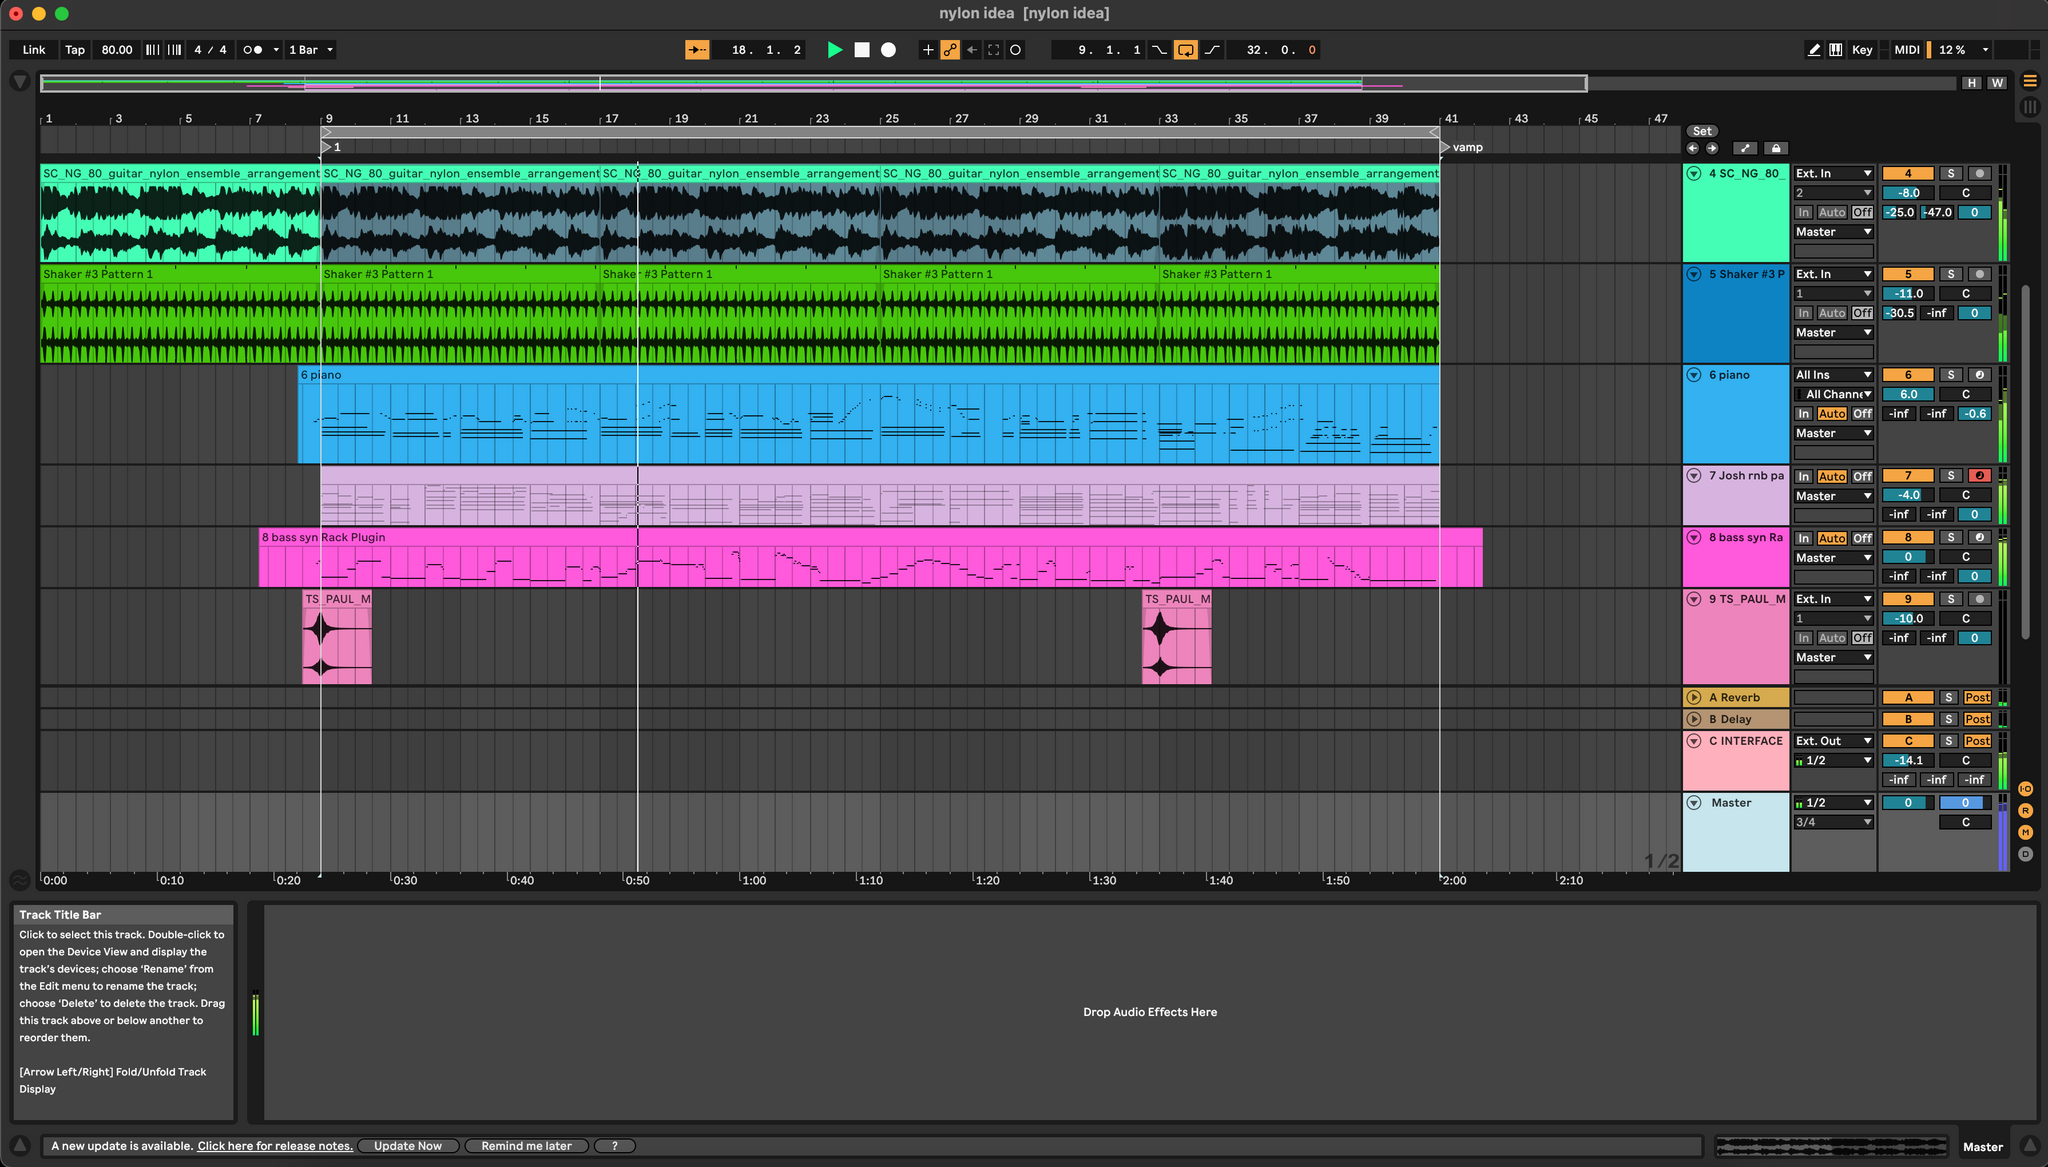The image size is (2048, 1167).
Task: Click the Set locator button
Action: 1702,131
